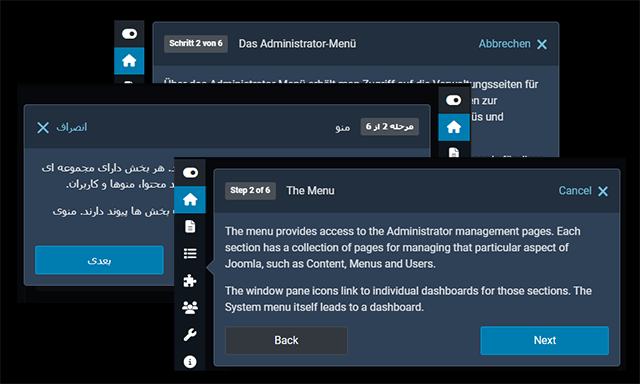This screenshot has width=640, height=384.
Task: Click the 'Schritt 2 von 6' badge
Action: tap(196, 44)
